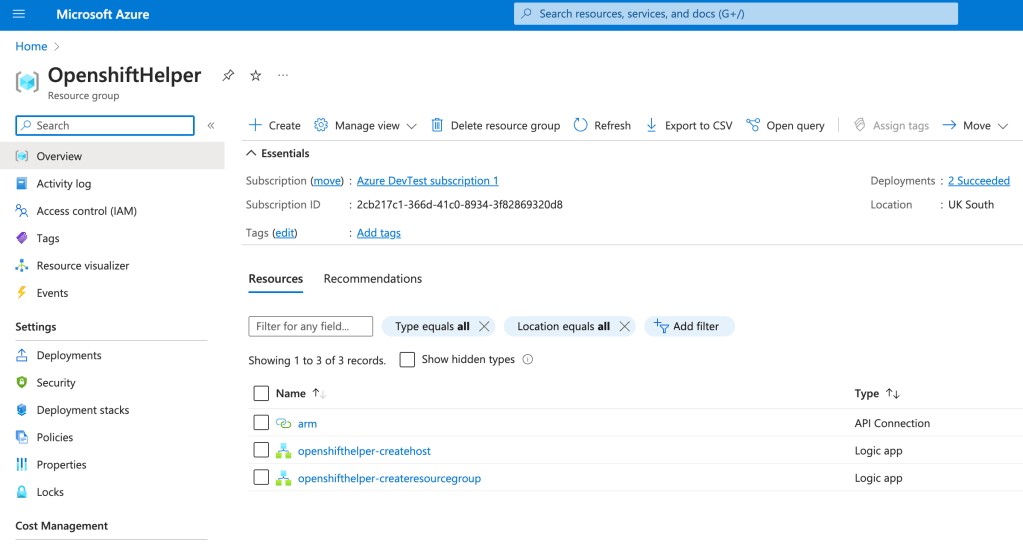The image size is (1023, 545).
Task: Expand Manage view dropdown chevron
Action: [x=411, y=126]
